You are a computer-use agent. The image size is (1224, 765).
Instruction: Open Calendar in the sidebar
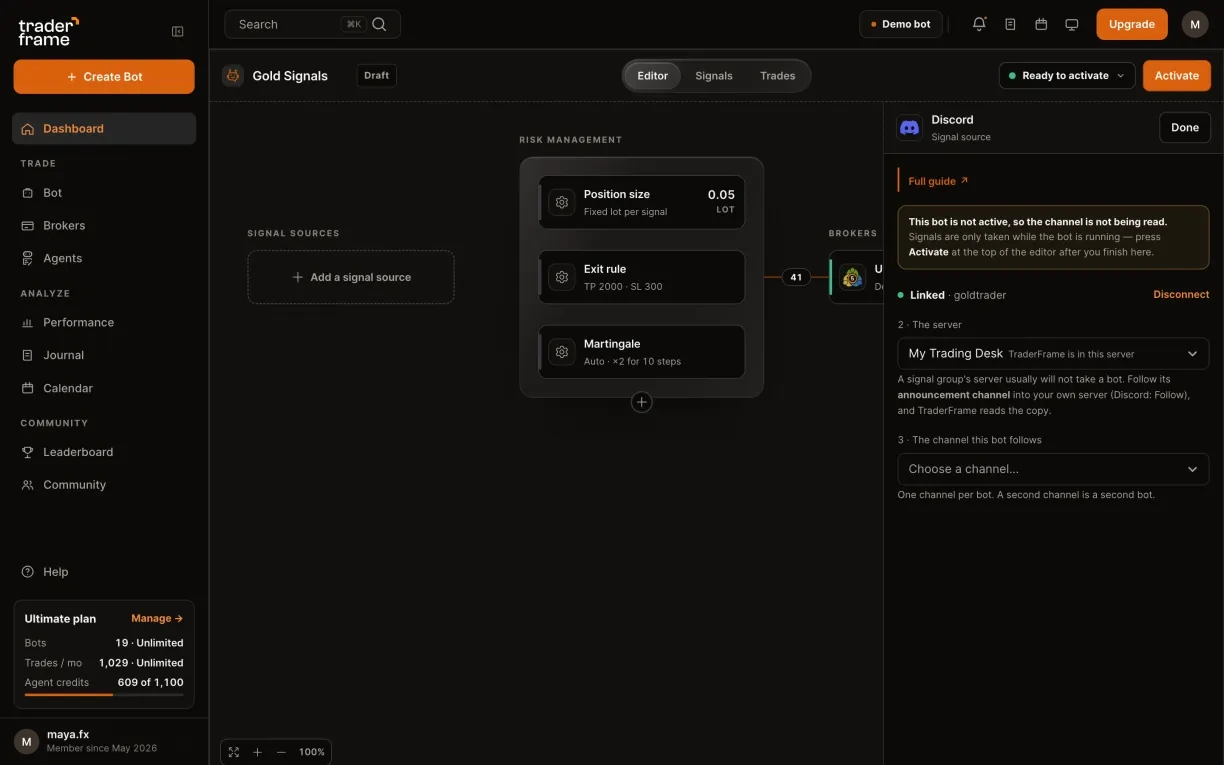[104, 388]
